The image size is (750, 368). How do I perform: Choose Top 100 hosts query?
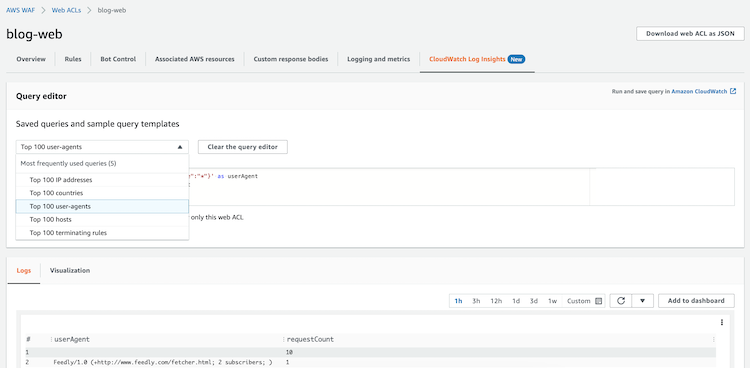click(102, 220)
